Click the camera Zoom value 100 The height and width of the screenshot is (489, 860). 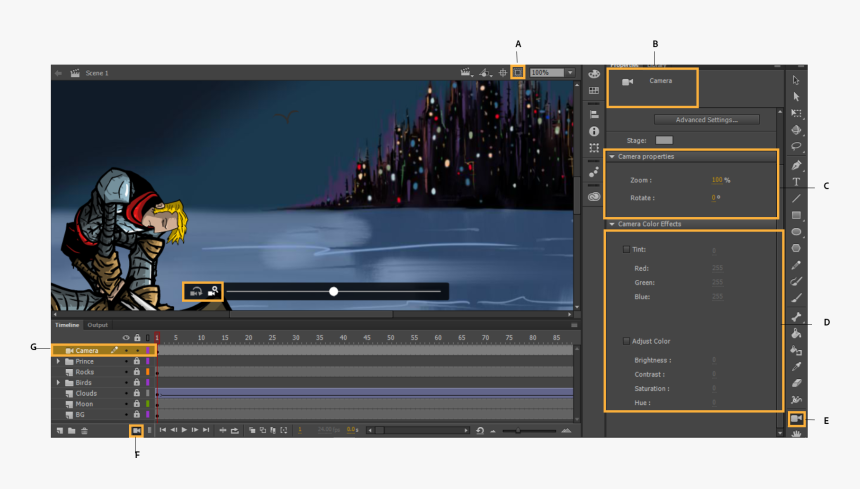click(x=717, y=180)
